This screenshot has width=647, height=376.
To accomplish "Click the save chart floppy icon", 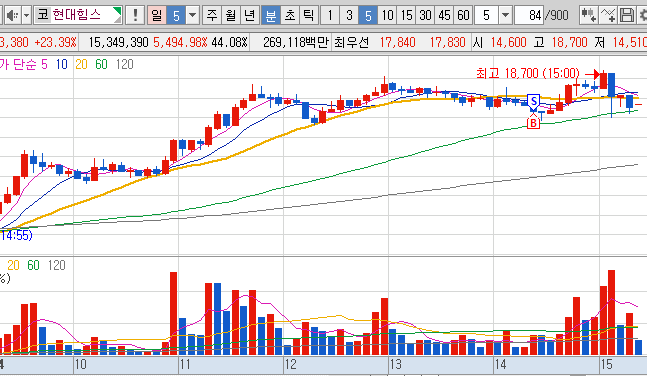I will [x=627, y=16].
